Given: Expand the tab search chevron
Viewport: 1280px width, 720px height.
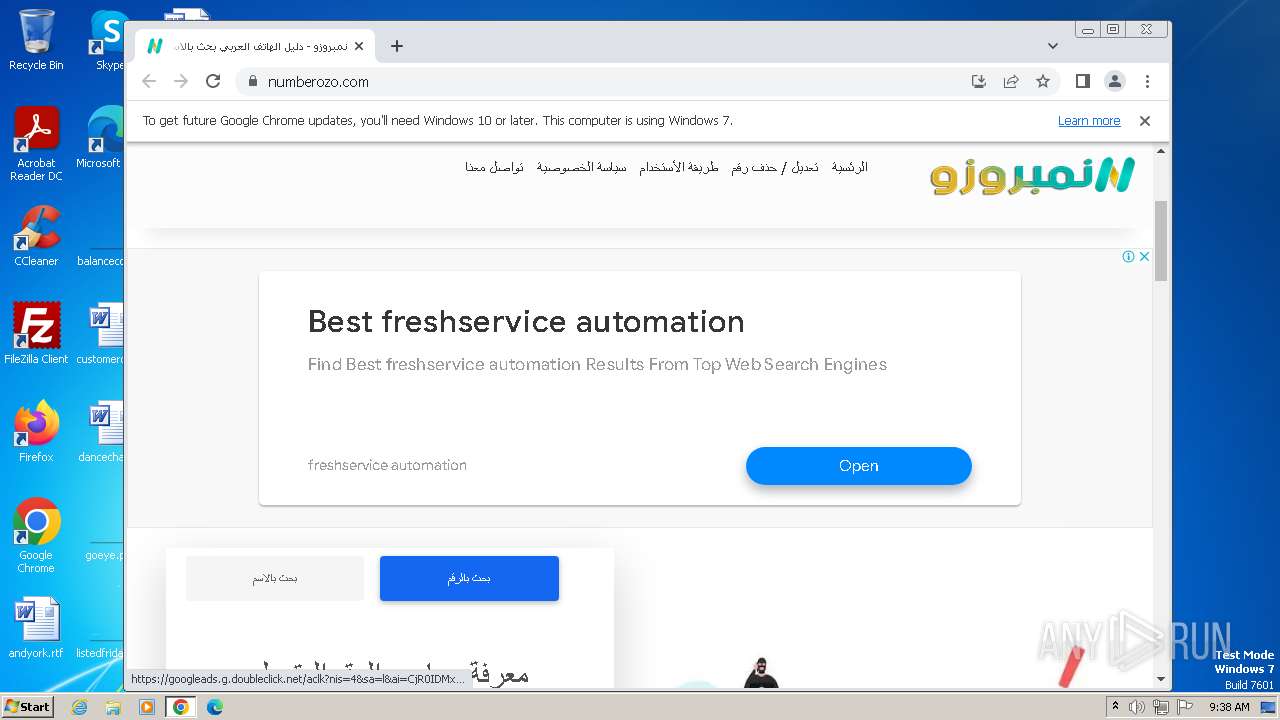Looking at the screenshot, I should pos(1052,46).
